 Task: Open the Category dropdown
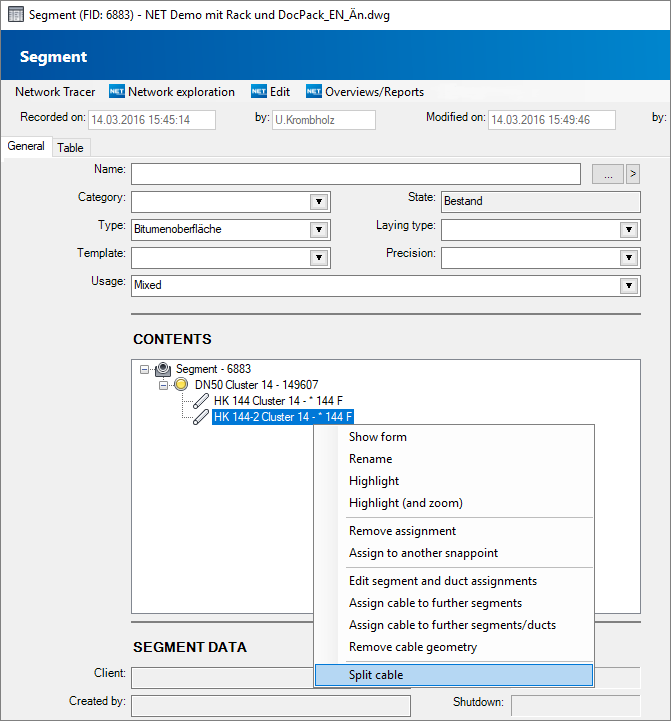pyautogui.click(x=319, y=202)
